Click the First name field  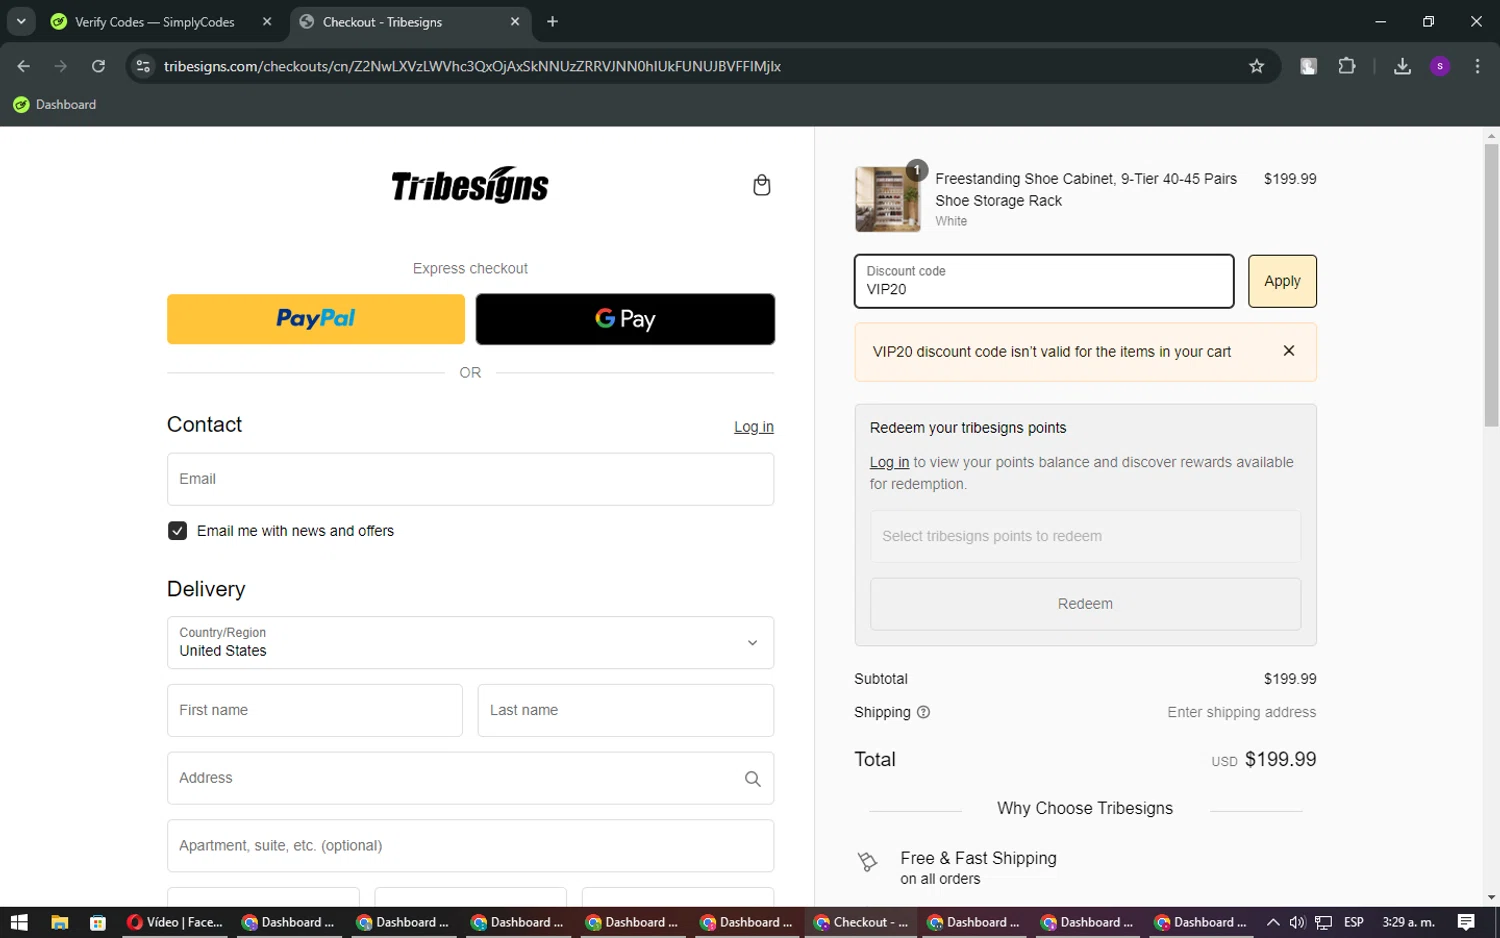(314, 710)
